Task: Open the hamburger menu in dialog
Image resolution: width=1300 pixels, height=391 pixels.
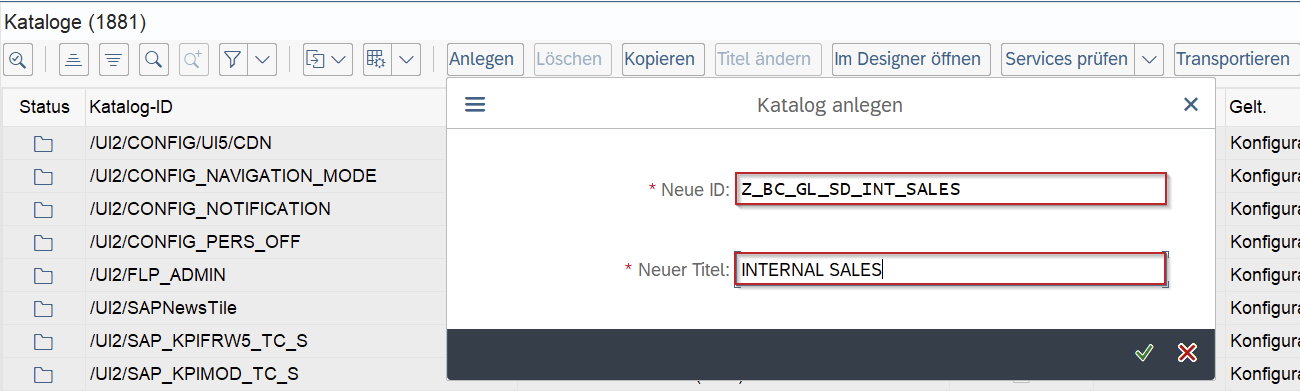Action: [475, 105]
